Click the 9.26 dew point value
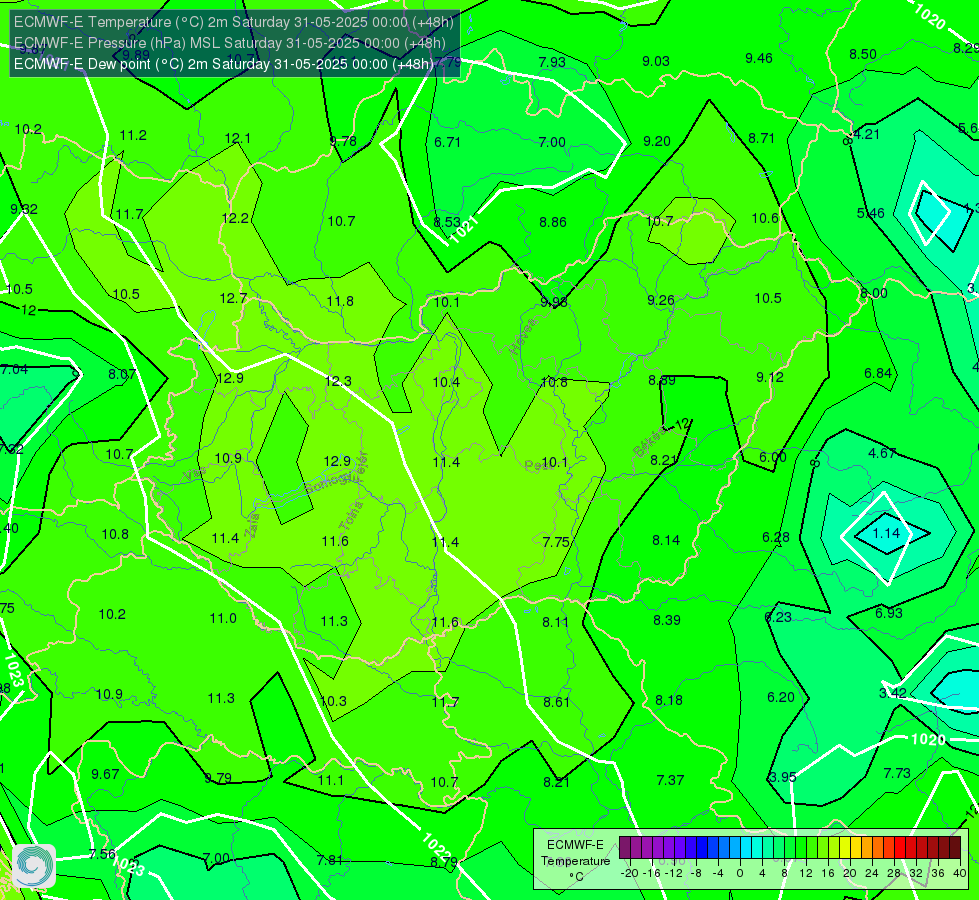 [x=661, y=300]
